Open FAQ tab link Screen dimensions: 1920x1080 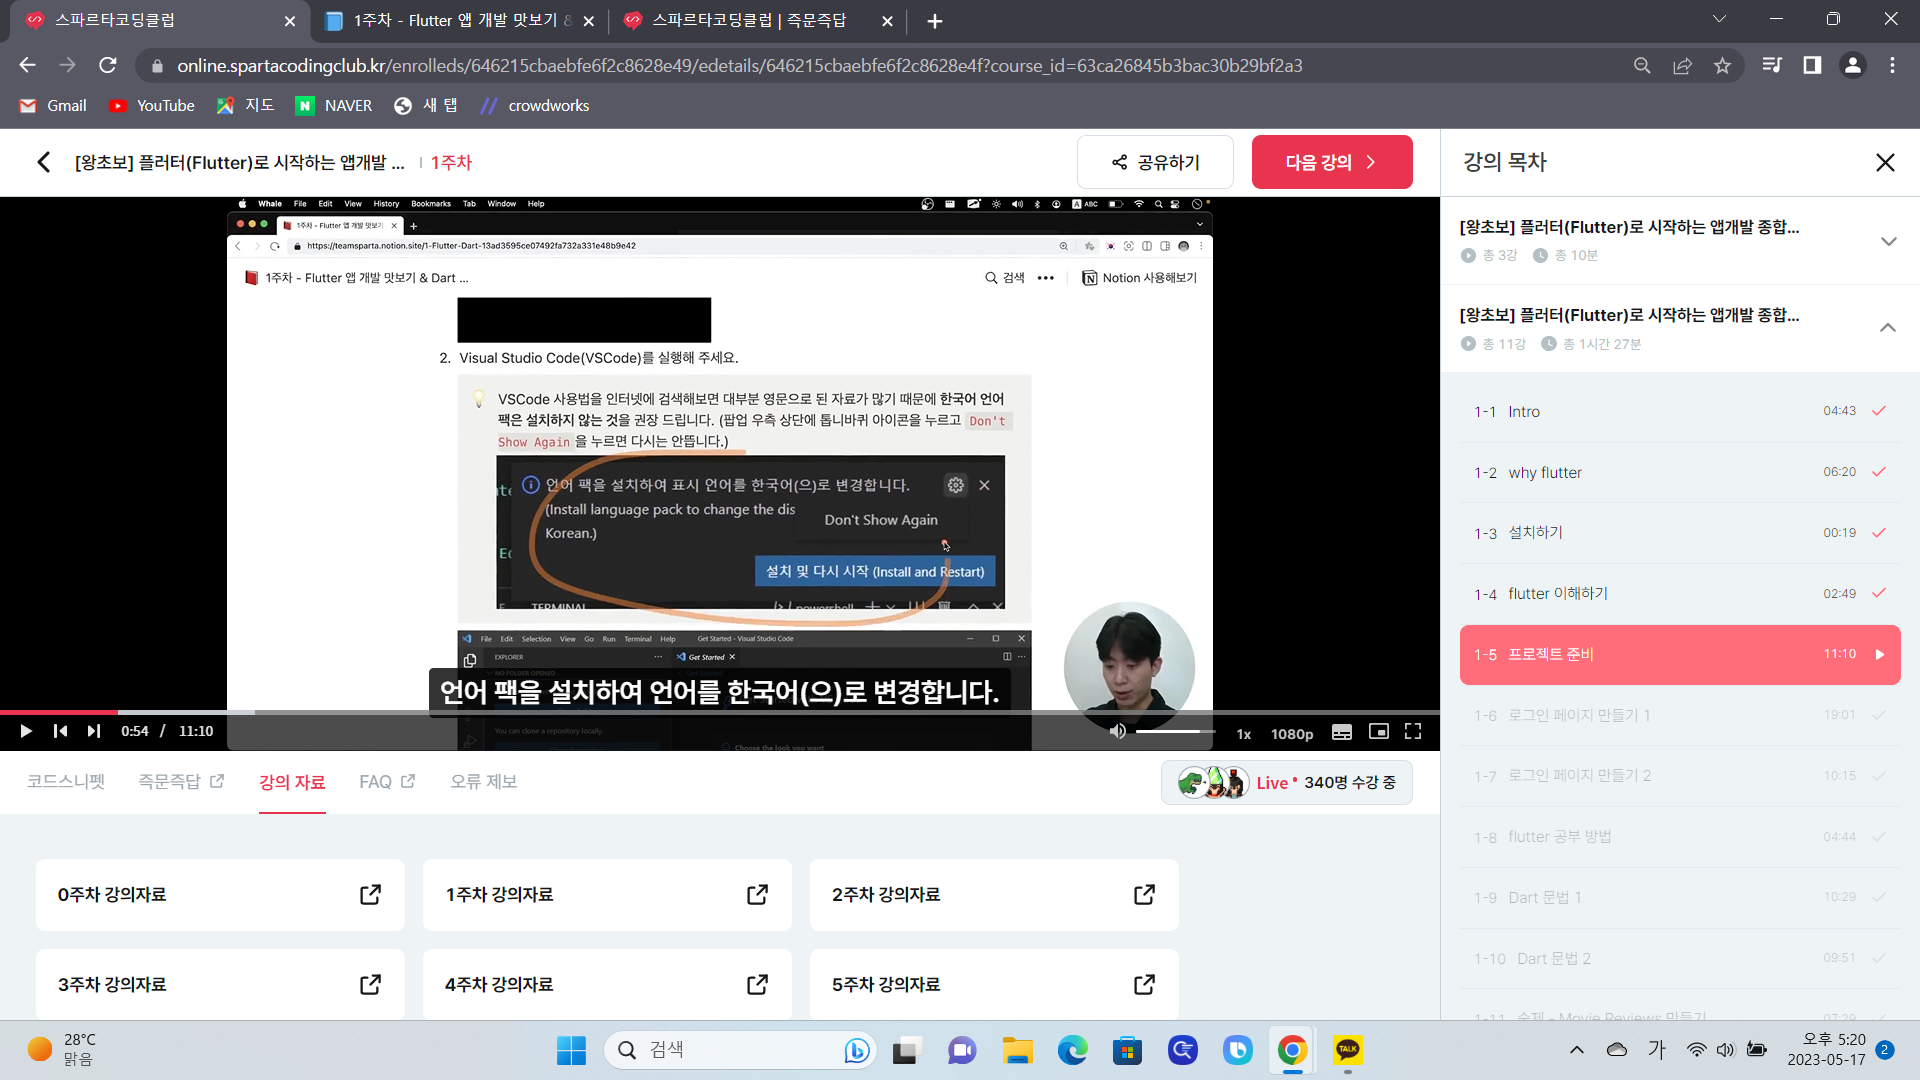point(387,782)
